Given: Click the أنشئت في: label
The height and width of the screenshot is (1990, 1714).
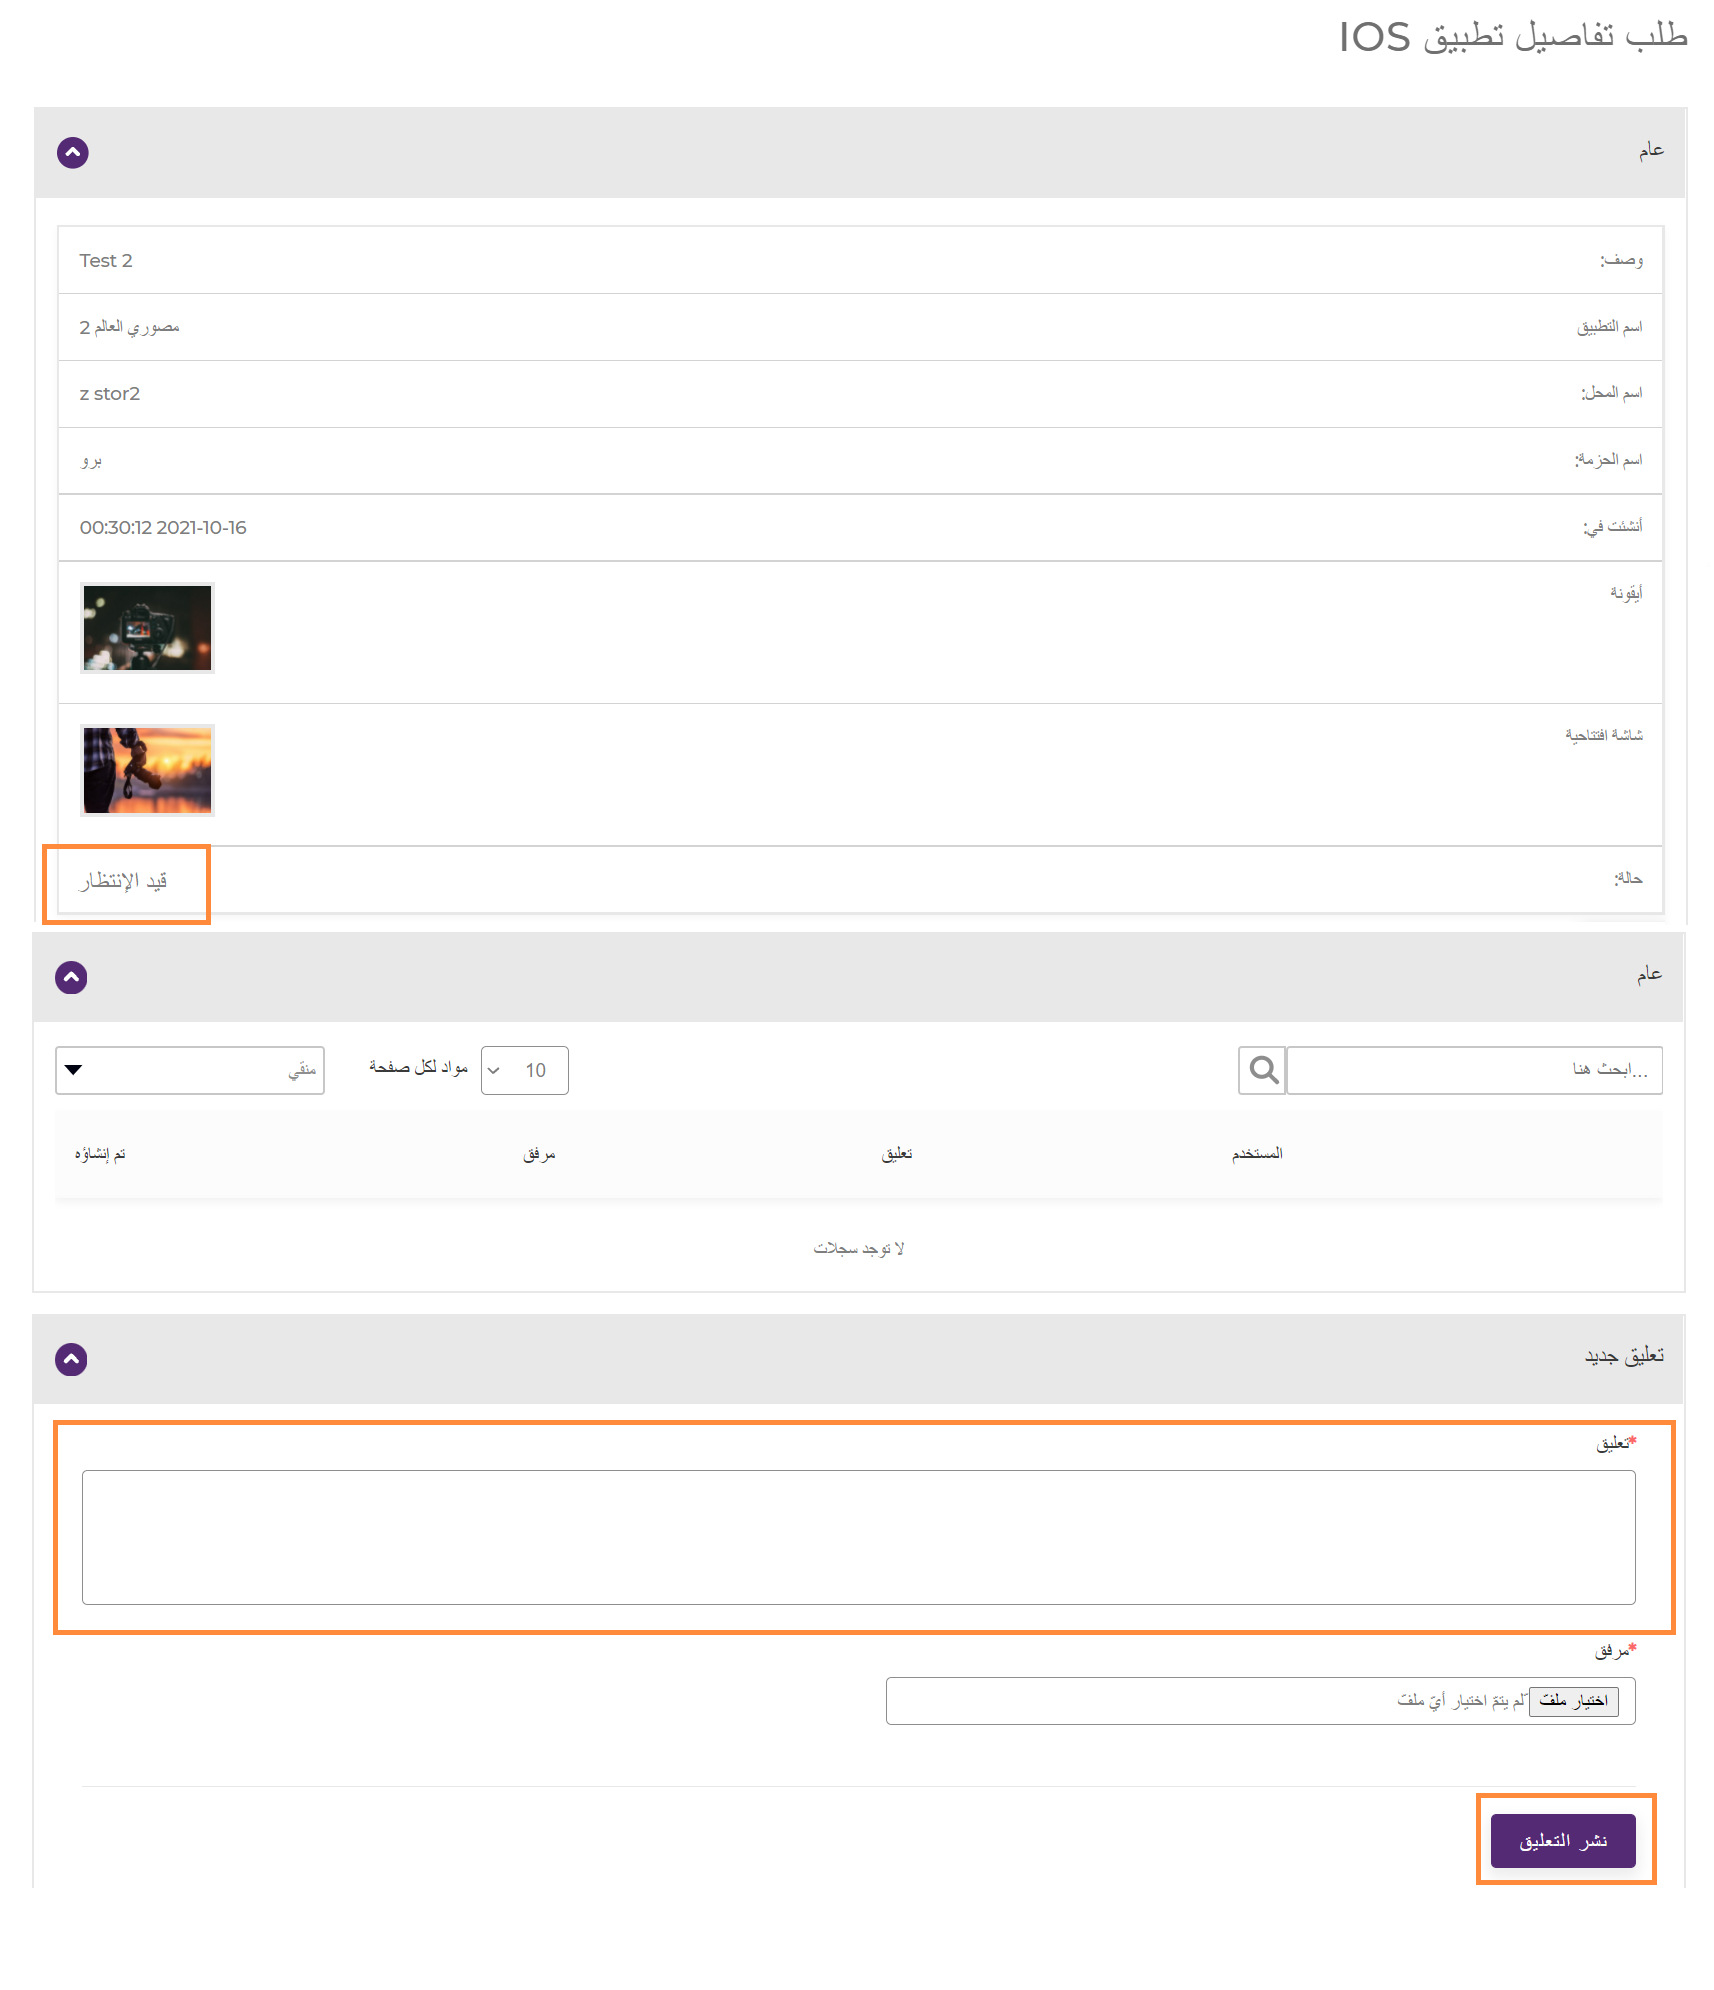Looking at the screenshot, I should (1613, 527).
